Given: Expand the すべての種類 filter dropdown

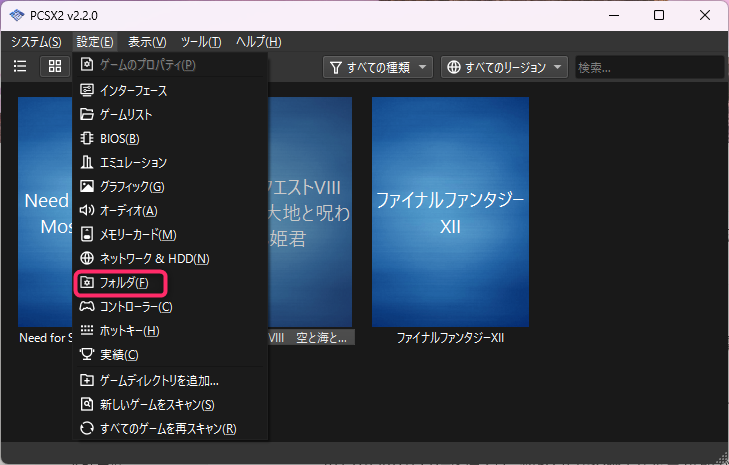Looking at the screenshot, I should pyautogui.click(x=378, y=67).
